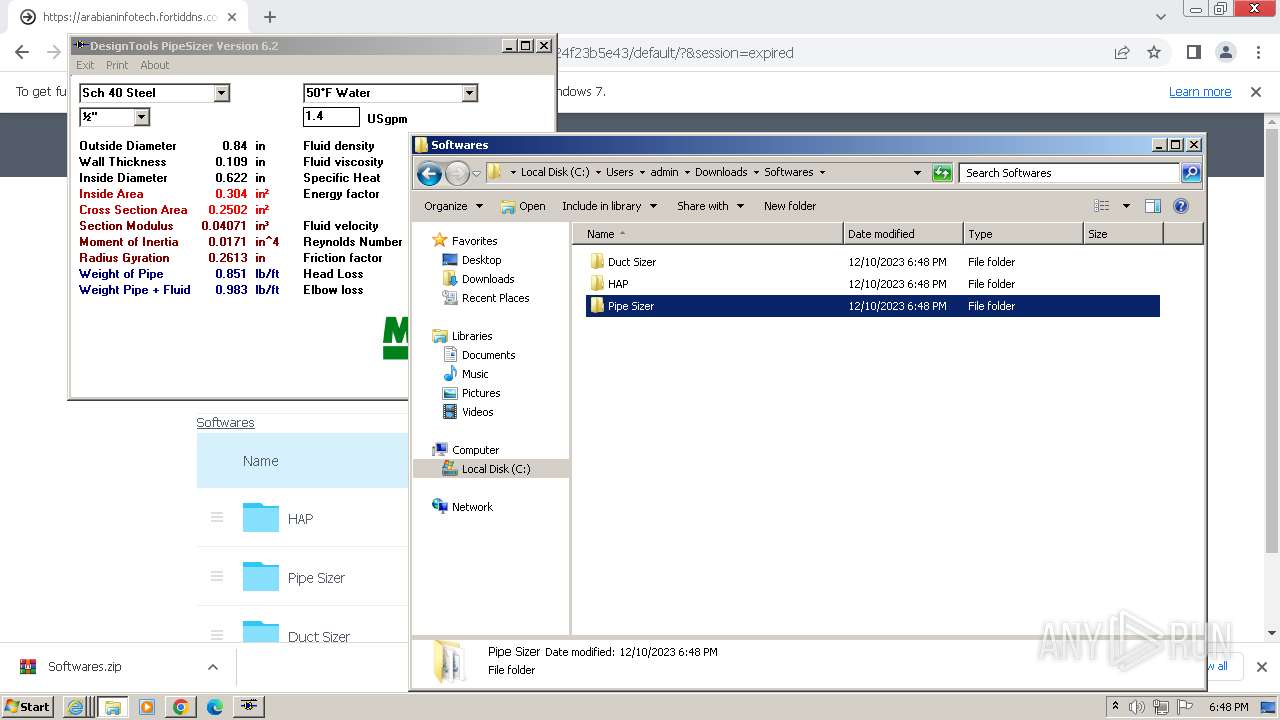
Task: Click the Windows Start button
Action: point(28,707)
